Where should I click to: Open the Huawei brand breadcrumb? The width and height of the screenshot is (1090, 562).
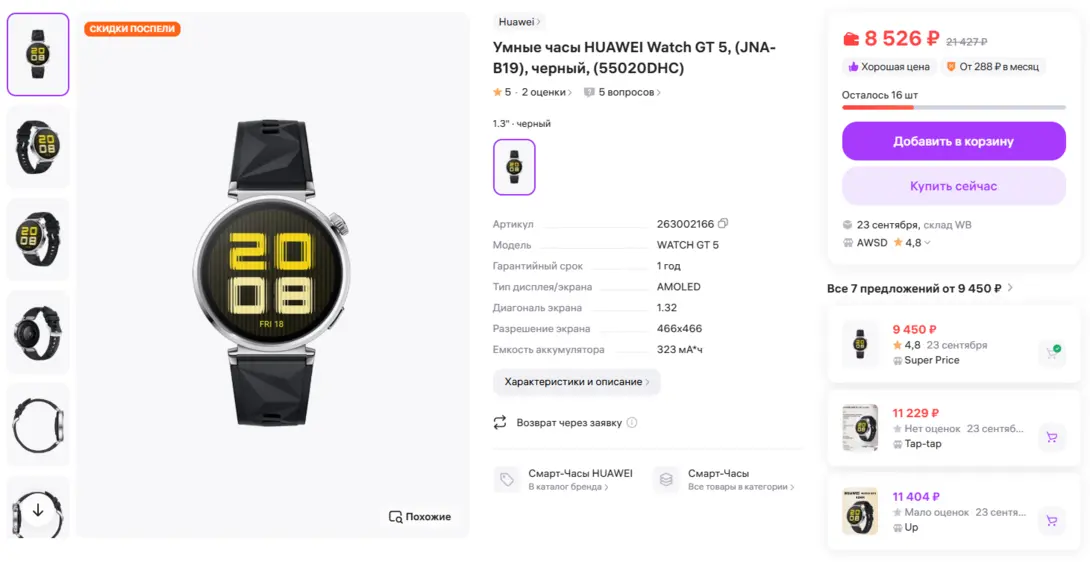[519, 22]
